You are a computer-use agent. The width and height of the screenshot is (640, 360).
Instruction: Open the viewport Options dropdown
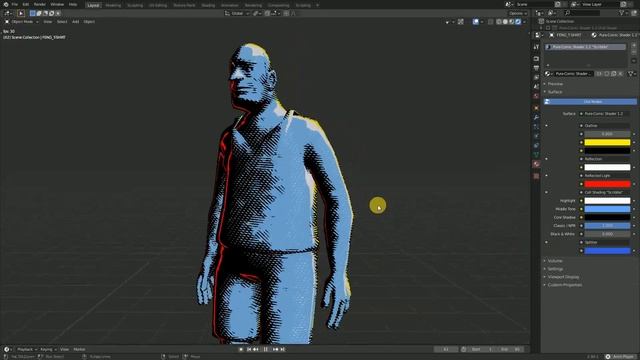[x=518, y=13]
